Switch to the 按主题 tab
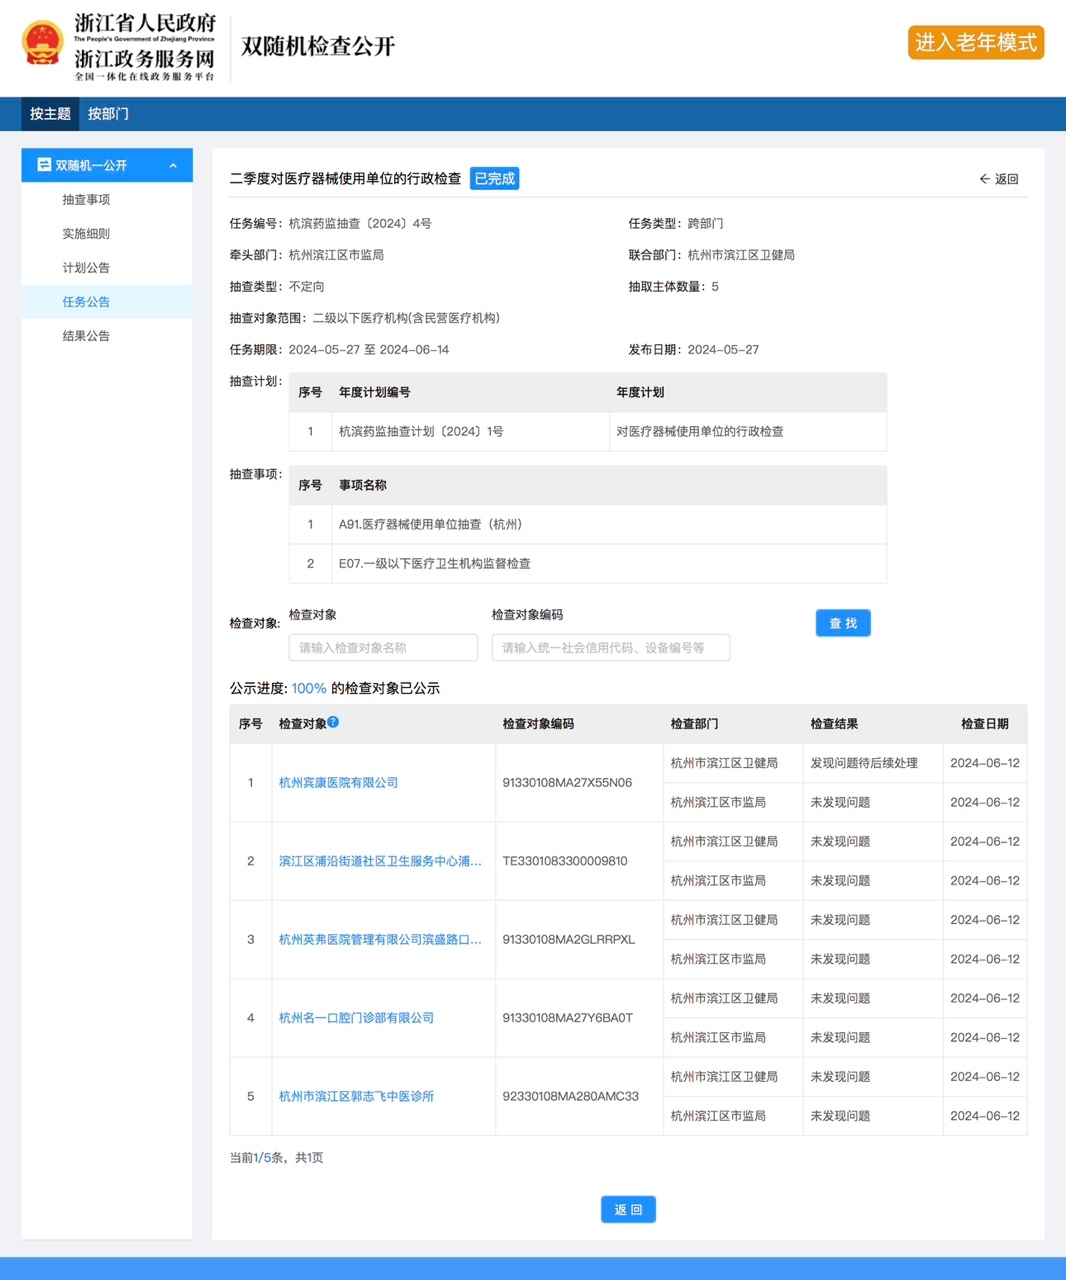The height and width of the screenshot is (1280, 1066). pyautogui.click(x=50, y=114)
